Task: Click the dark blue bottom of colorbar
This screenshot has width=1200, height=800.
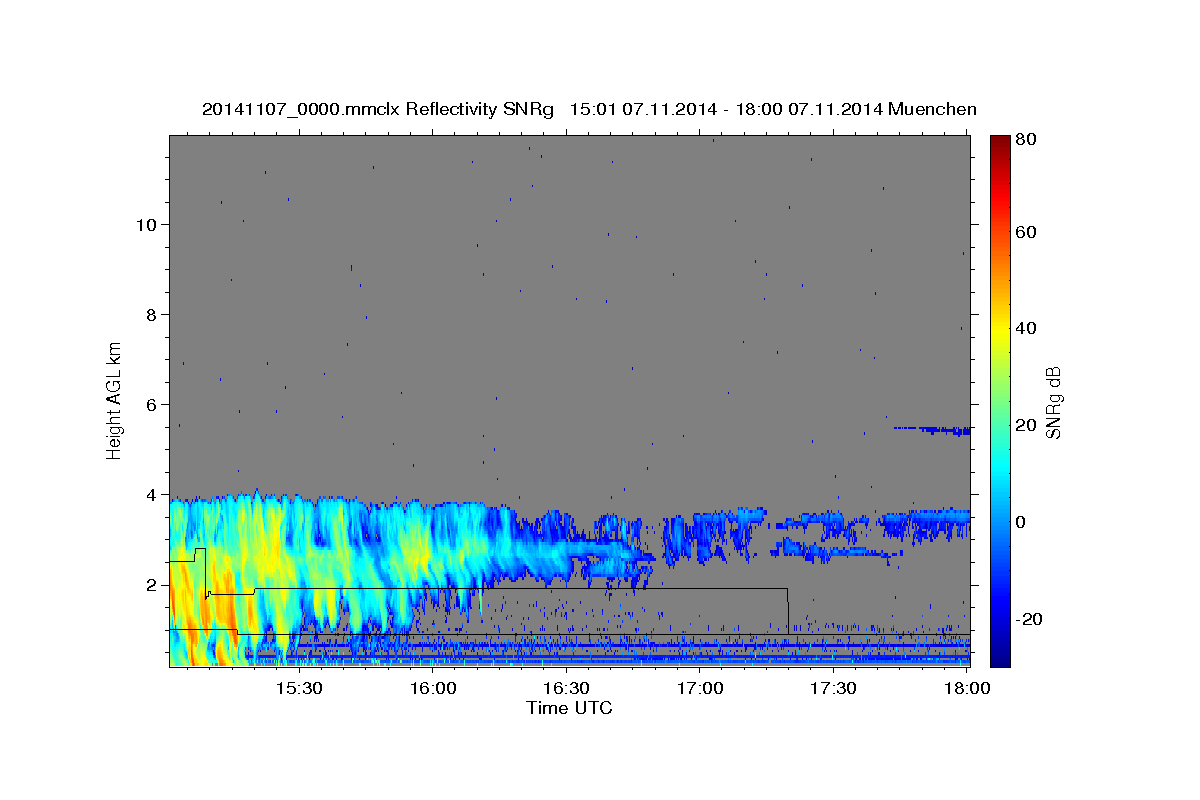Action: 1000,655
